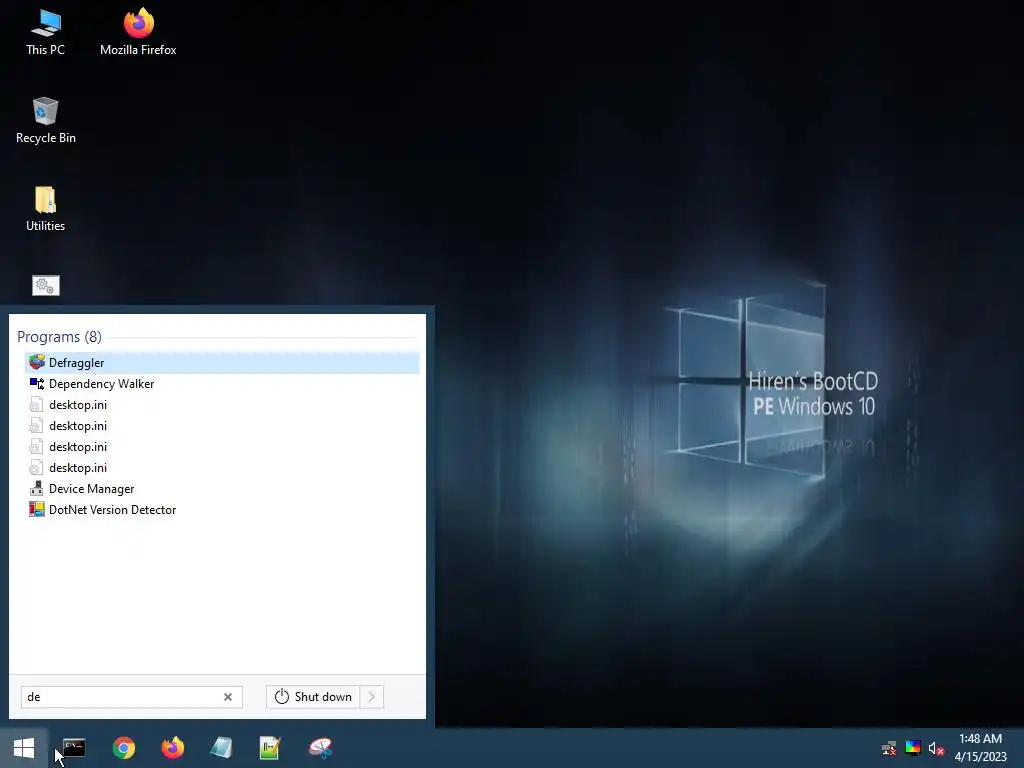
Task: Open the Utilities folder on desktop
Action: (x=45, y=209)
